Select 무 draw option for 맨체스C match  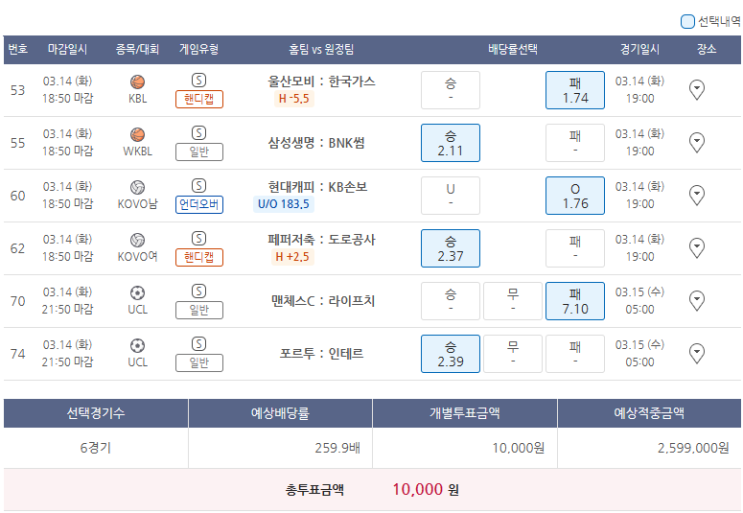click(513, 301)
